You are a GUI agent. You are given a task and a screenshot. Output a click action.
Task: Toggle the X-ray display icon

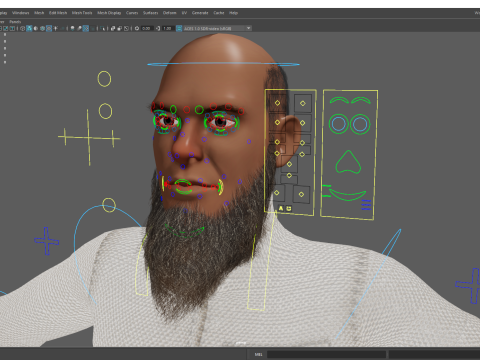(x=113, y=28)
